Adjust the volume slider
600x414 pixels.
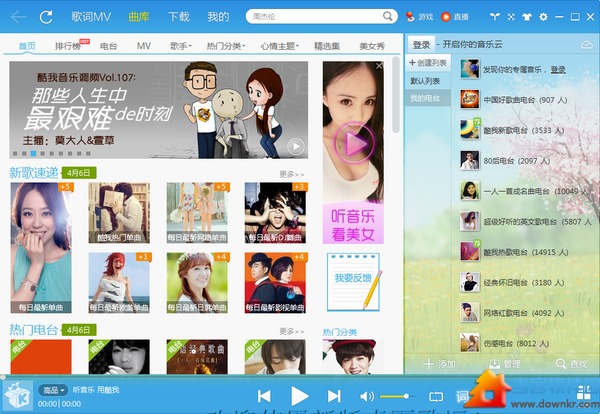395,396
